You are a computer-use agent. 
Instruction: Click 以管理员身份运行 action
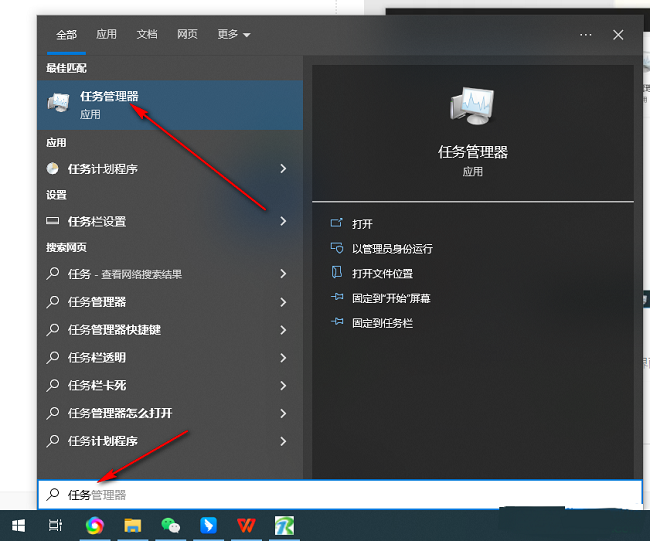(x=392, y=248)
